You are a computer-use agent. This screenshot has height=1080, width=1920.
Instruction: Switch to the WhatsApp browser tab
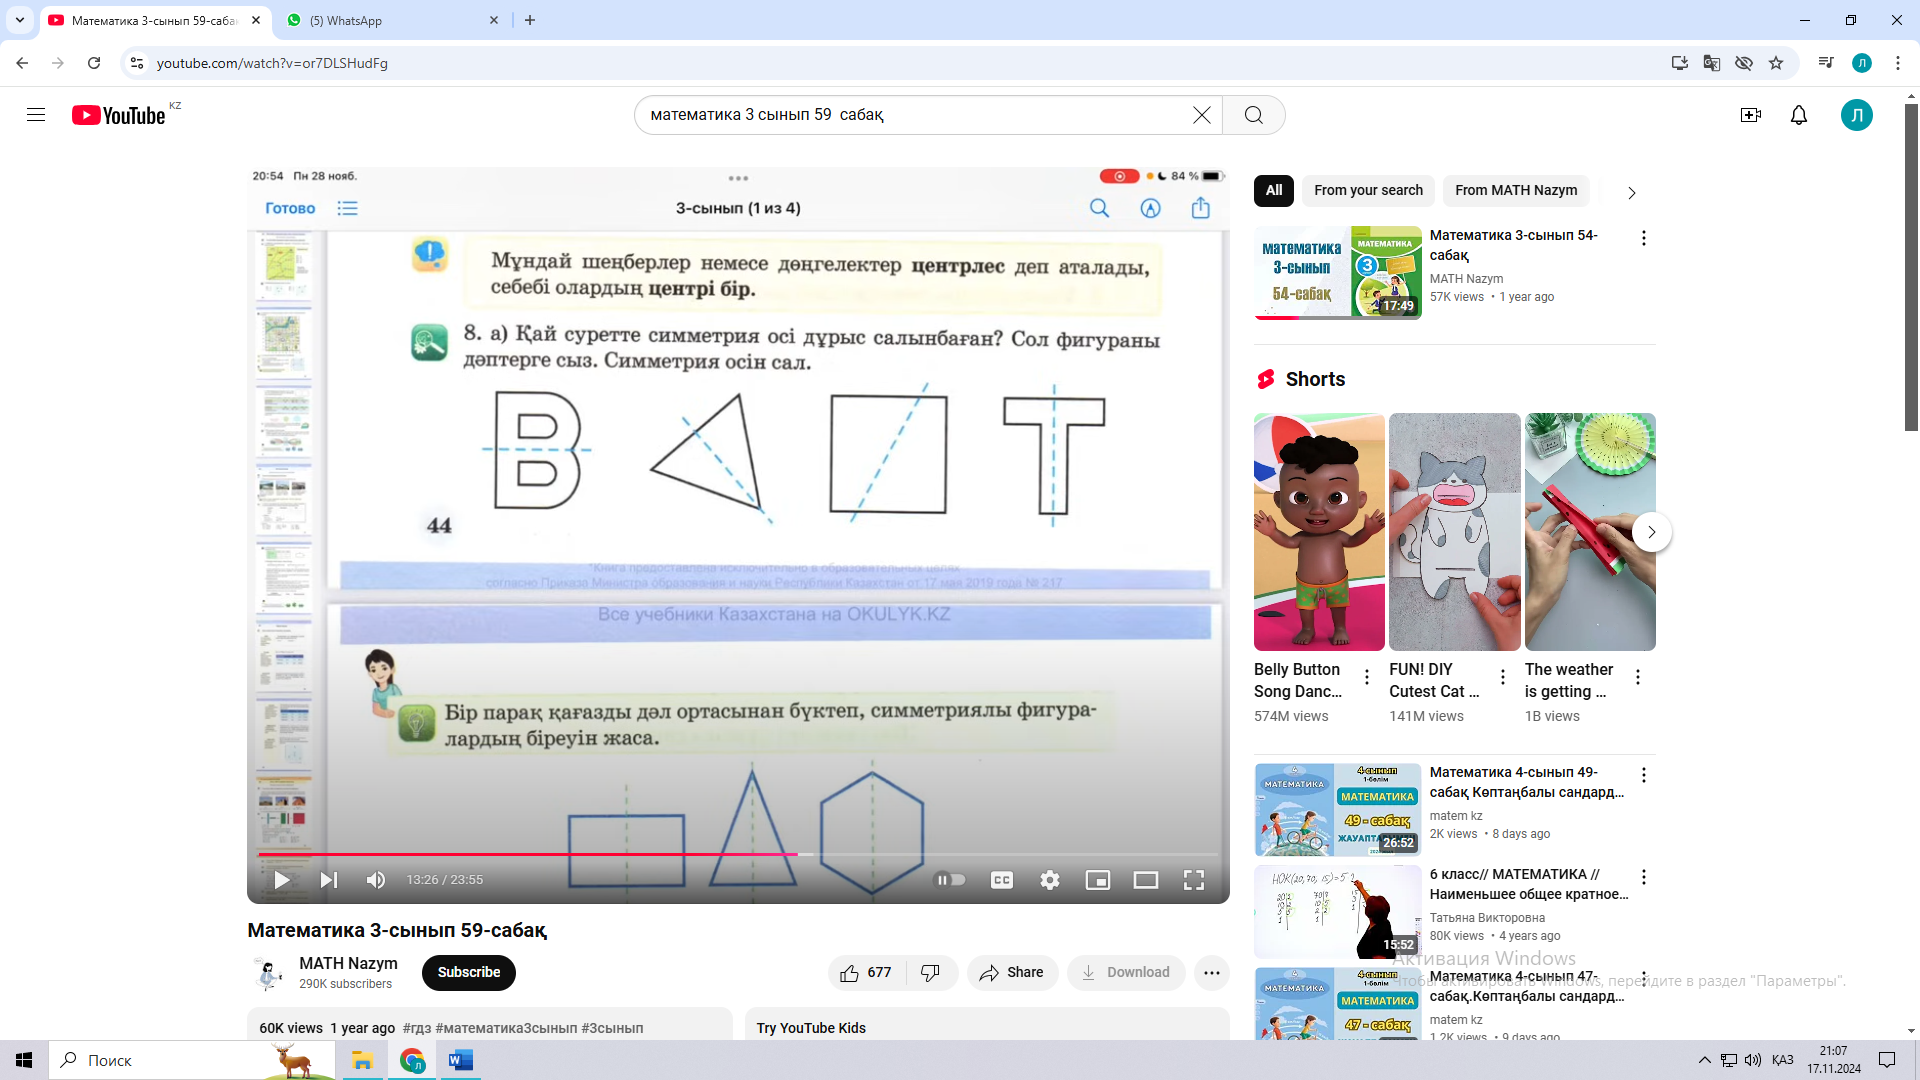click(x=390, y=20)
